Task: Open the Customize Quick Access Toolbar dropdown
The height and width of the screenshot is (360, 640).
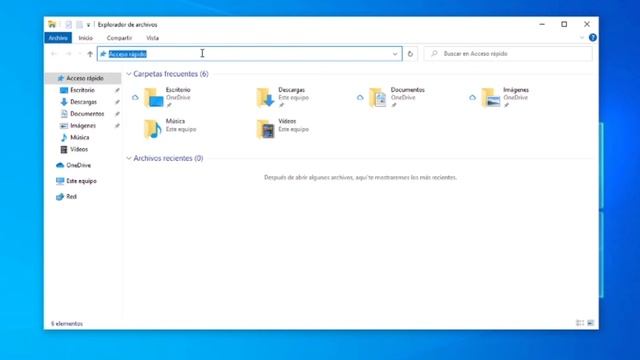Action: pyautogui.click(x=88, y=25)
